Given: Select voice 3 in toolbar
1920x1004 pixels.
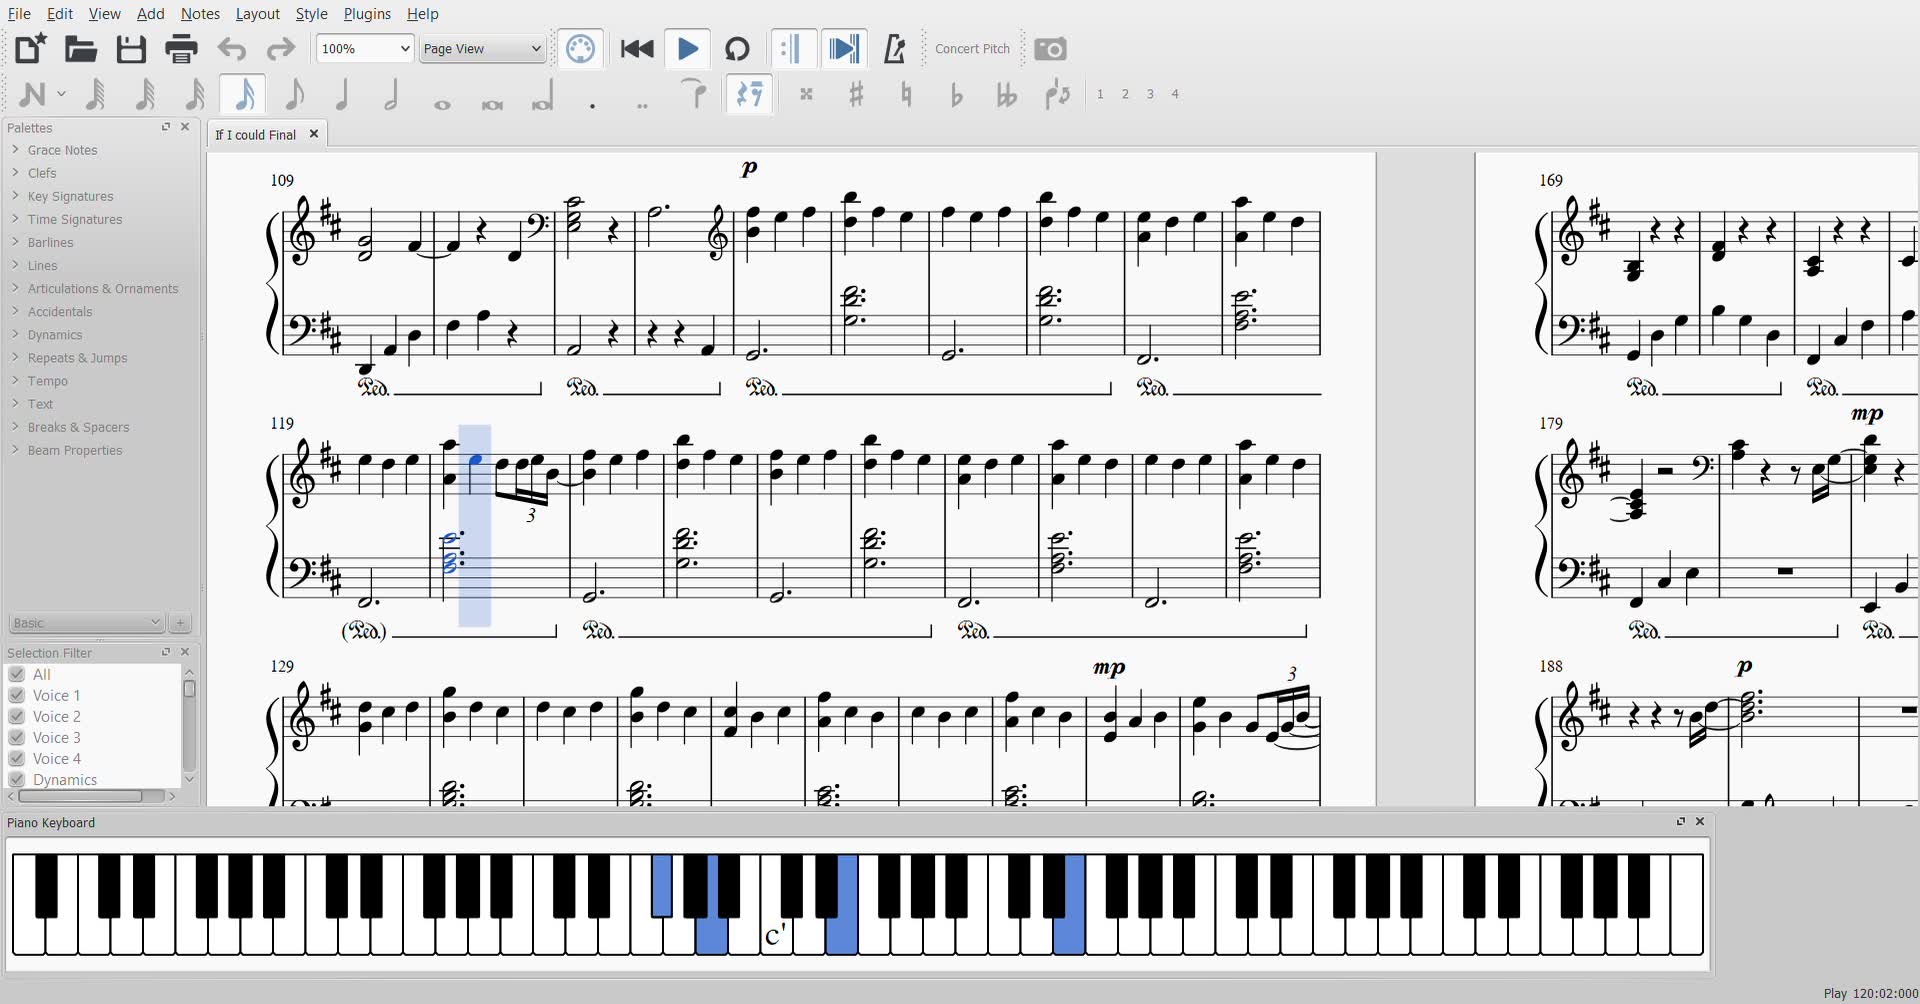Looking at the screenshot, I should click(1150, 94).
